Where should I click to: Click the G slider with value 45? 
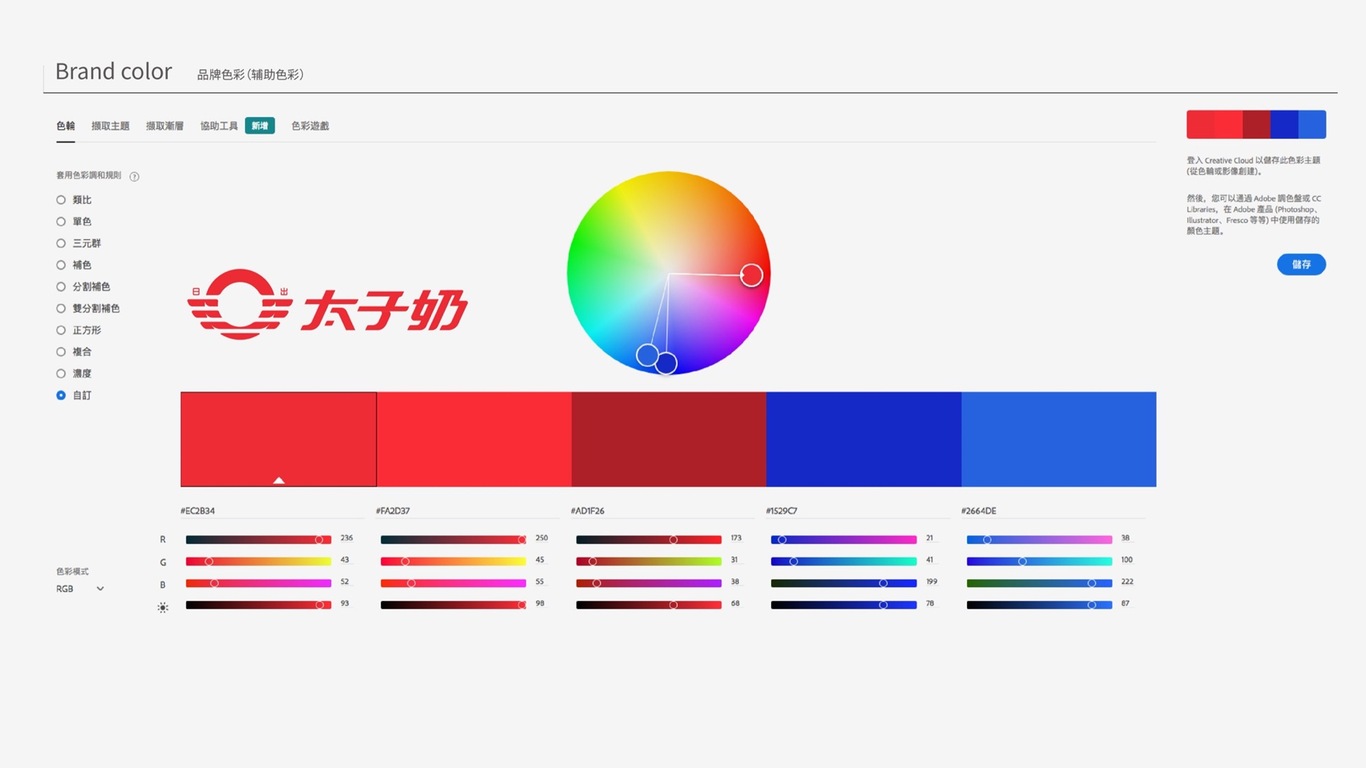tap(453, 561)
